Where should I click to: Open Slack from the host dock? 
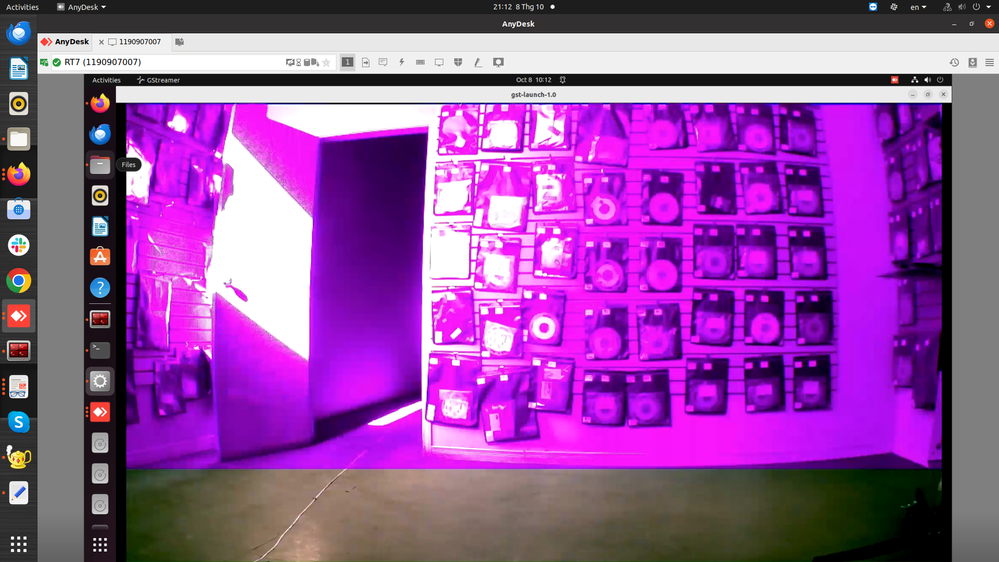[x=18, y=245]
